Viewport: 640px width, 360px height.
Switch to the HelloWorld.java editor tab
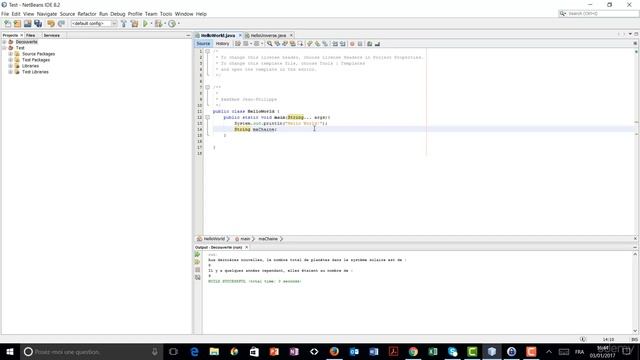218,36
